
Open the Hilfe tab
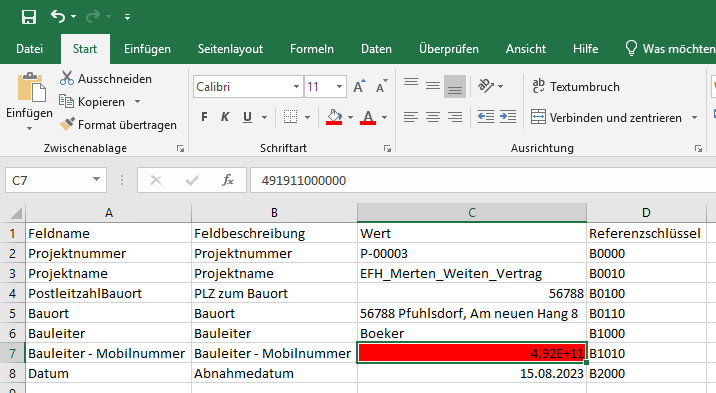(585, 49)
